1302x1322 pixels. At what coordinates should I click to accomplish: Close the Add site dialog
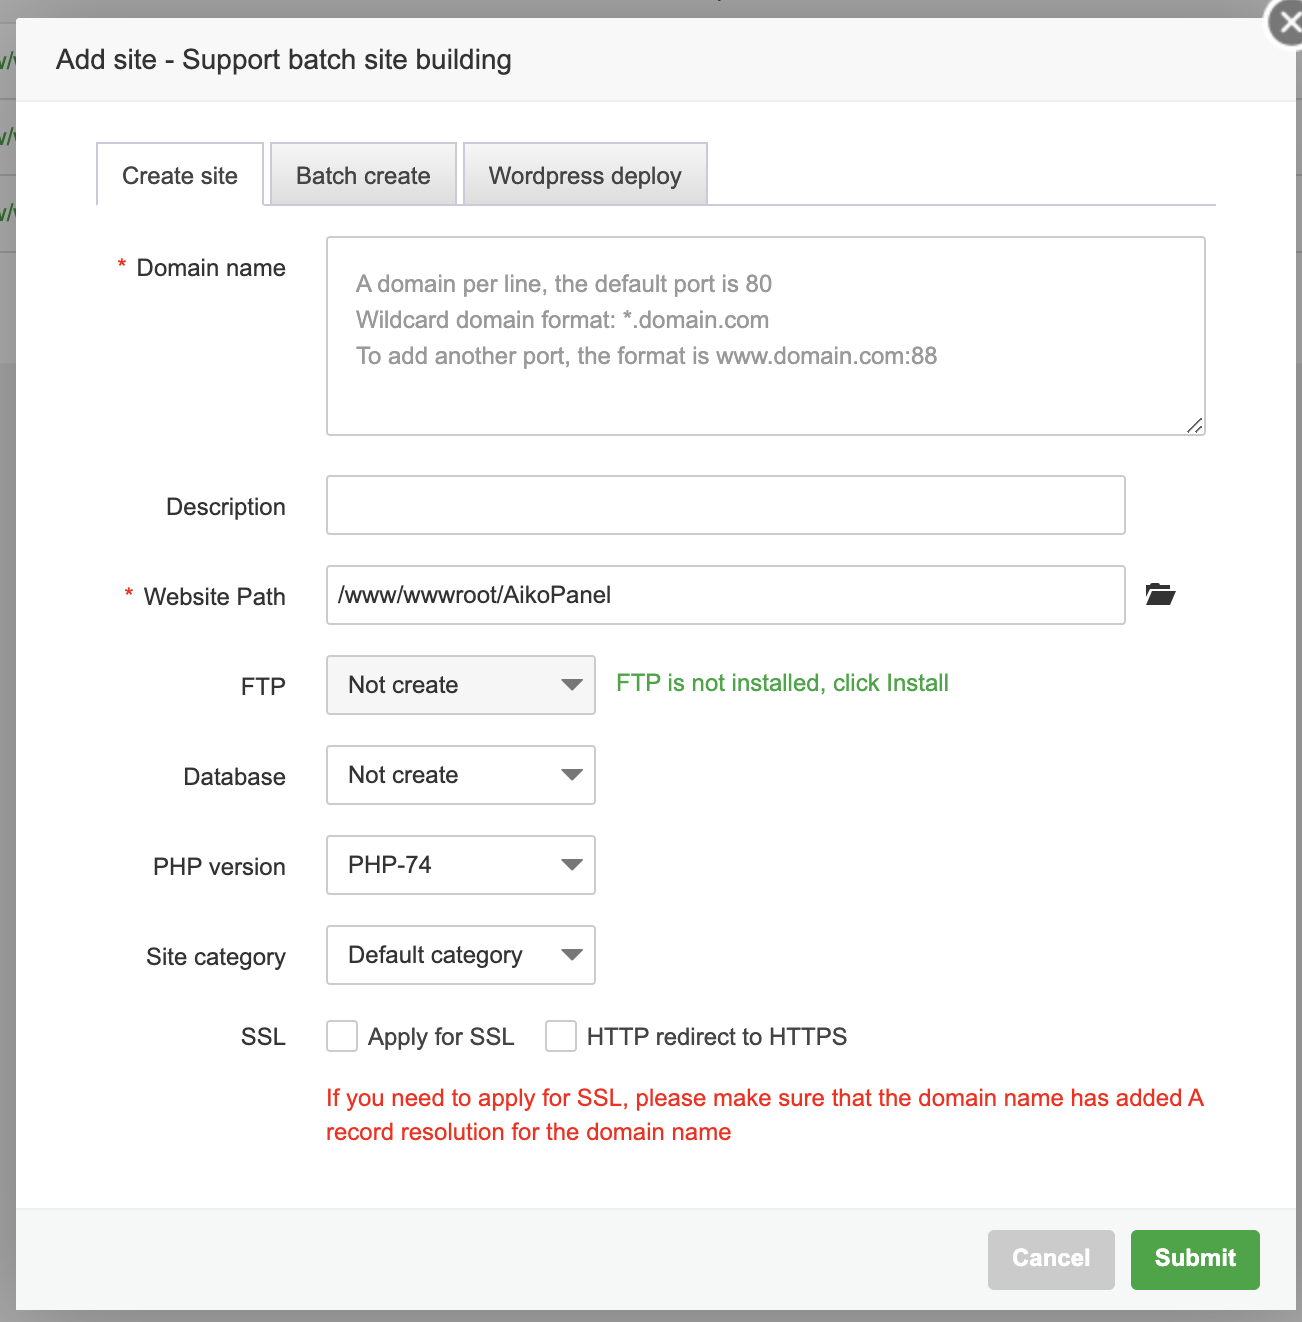coord(1288,22)
